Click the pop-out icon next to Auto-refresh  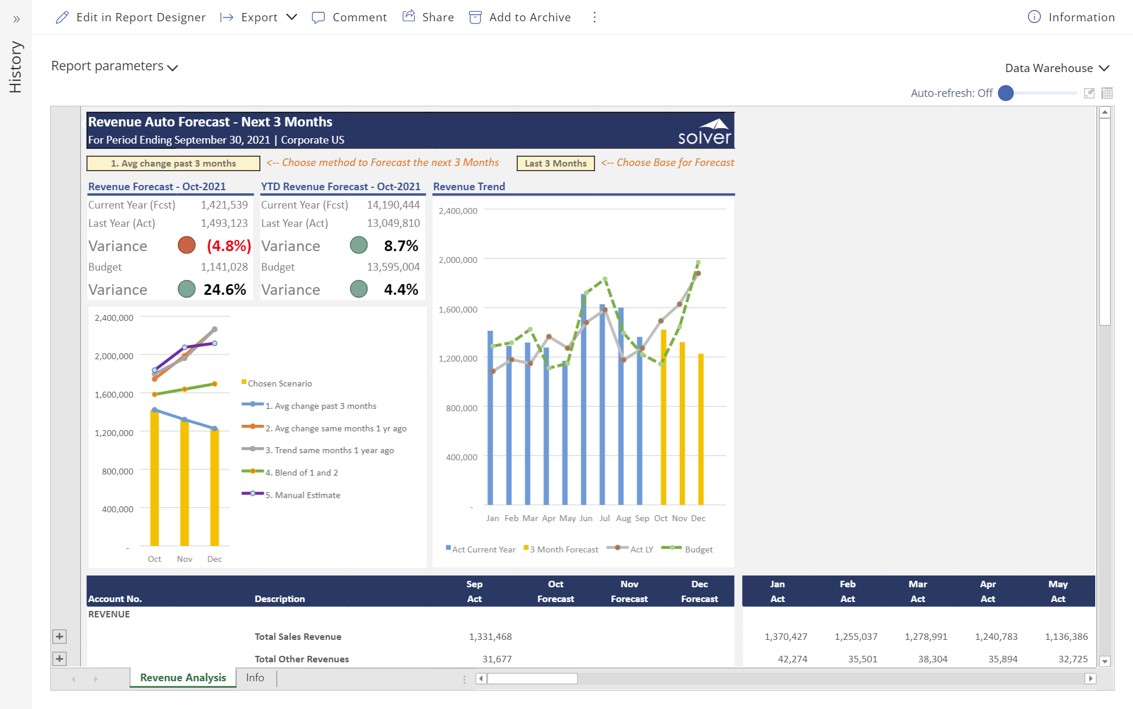1089,93
